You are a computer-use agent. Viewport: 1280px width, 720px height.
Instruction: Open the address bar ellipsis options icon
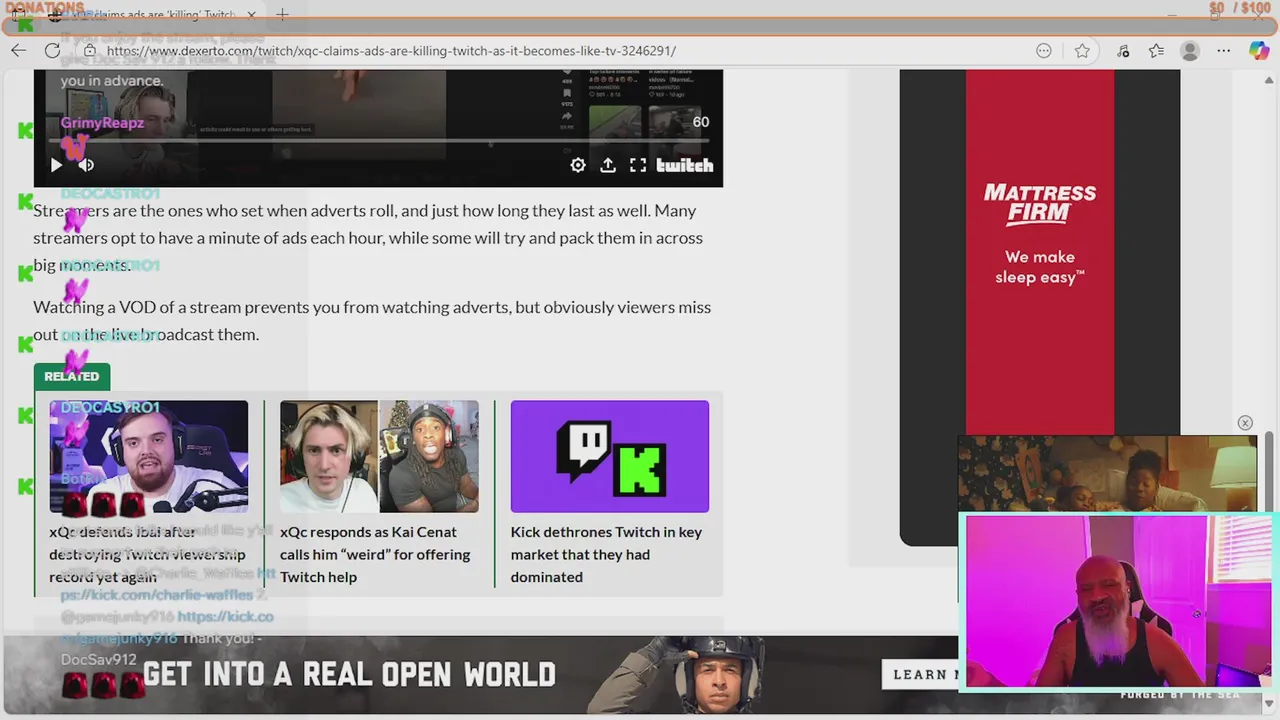[x=1044, y=50]
